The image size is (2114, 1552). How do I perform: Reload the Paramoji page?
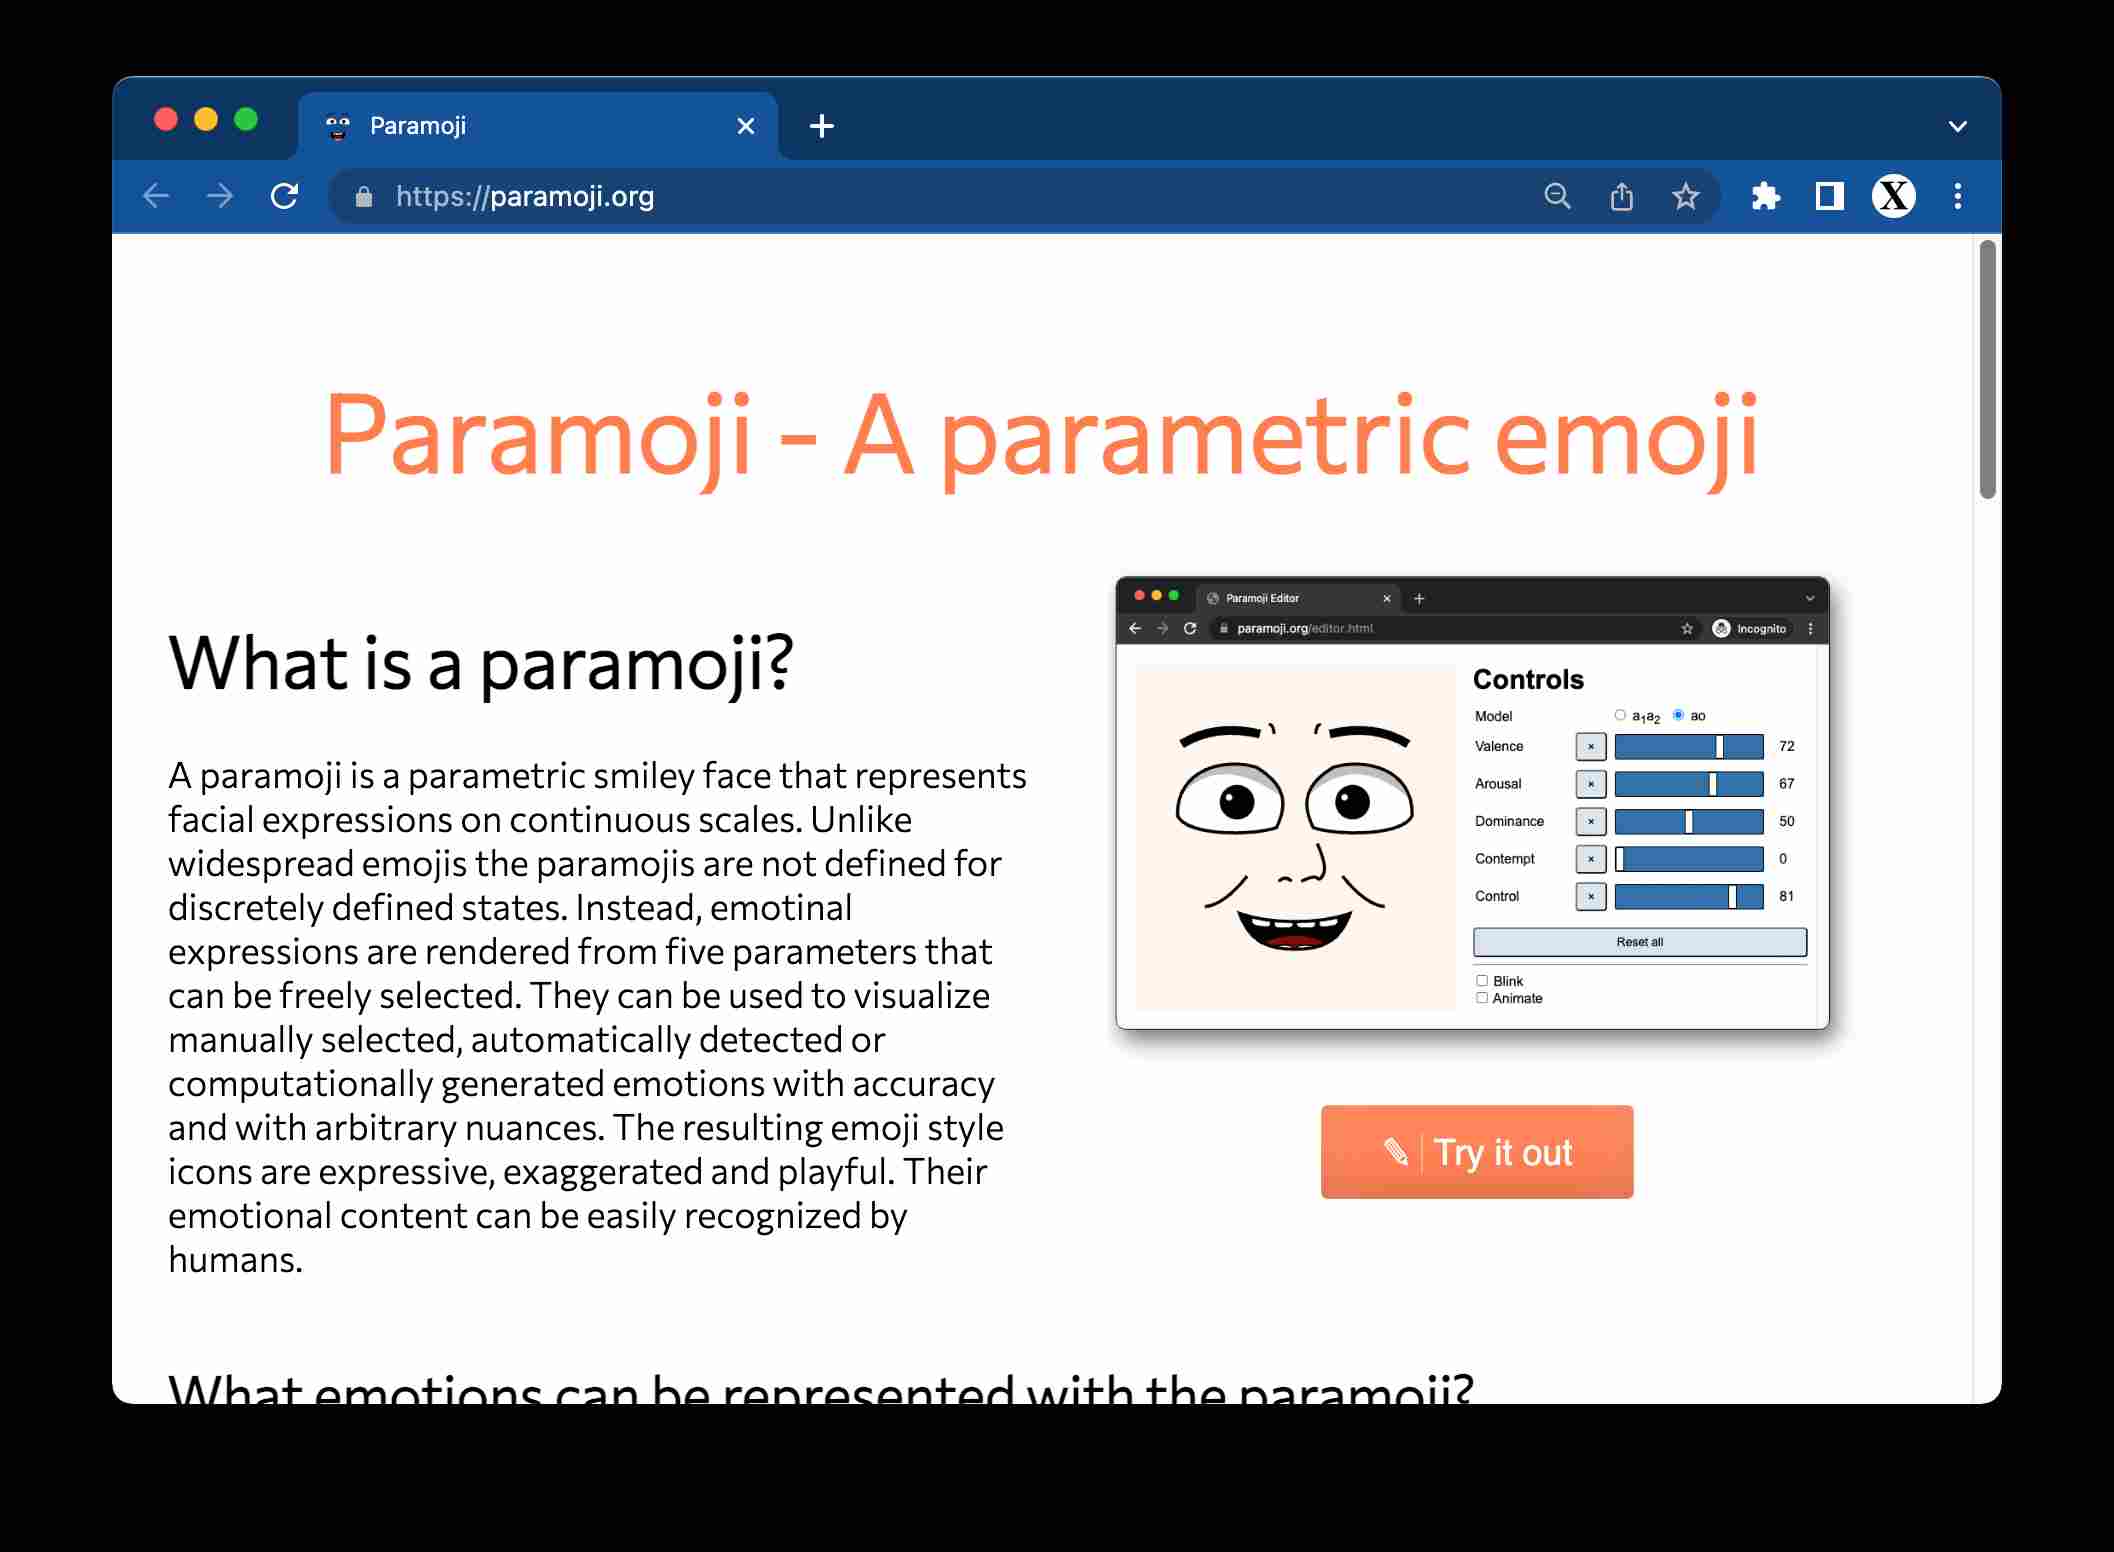pyautogui.click(x=285, y=196)
